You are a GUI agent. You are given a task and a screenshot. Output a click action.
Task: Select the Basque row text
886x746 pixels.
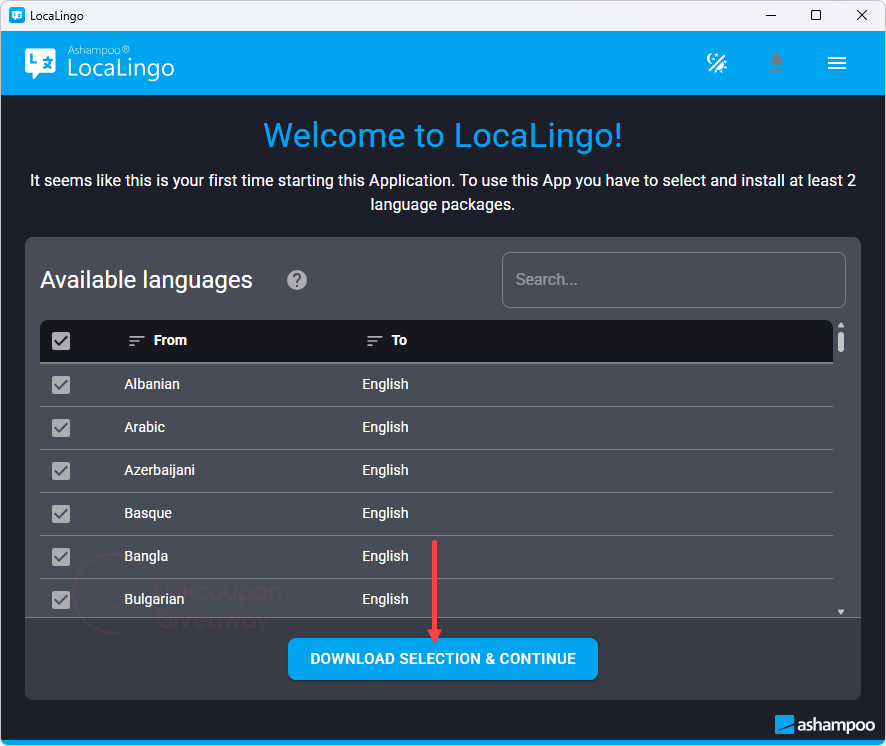pyautogui.click(x=148, y=513)
